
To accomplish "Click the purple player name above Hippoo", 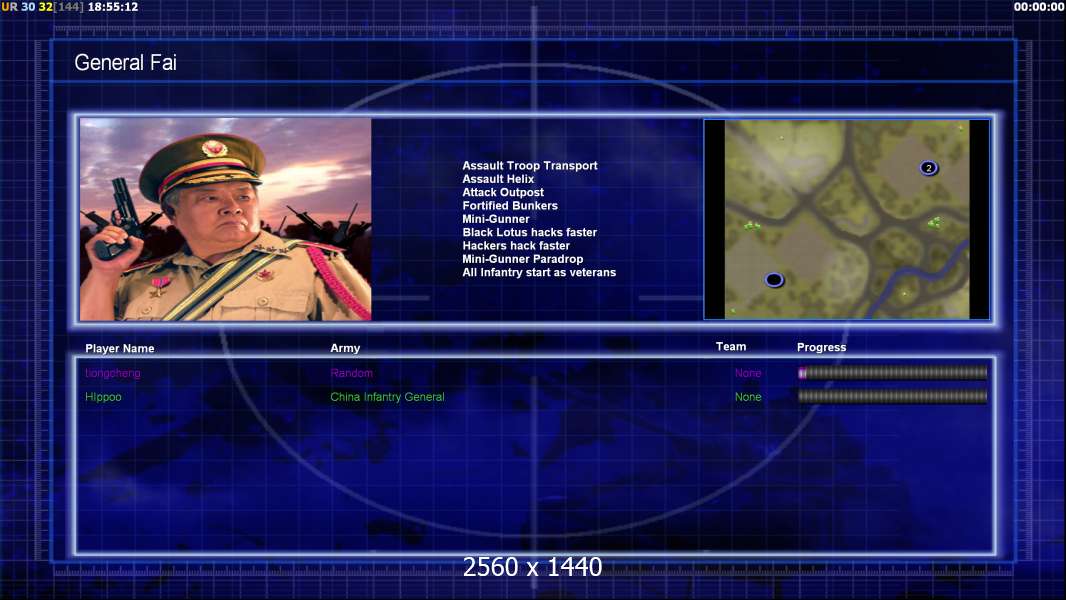I will pos(113,373).
